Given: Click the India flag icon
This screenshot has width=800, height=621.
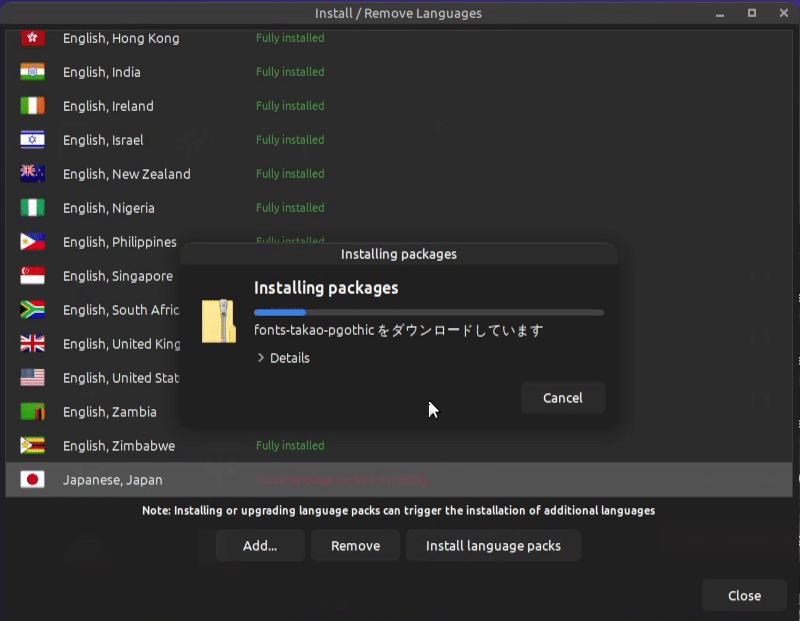Looking at the screenshot, I should [x=32, y=72].
